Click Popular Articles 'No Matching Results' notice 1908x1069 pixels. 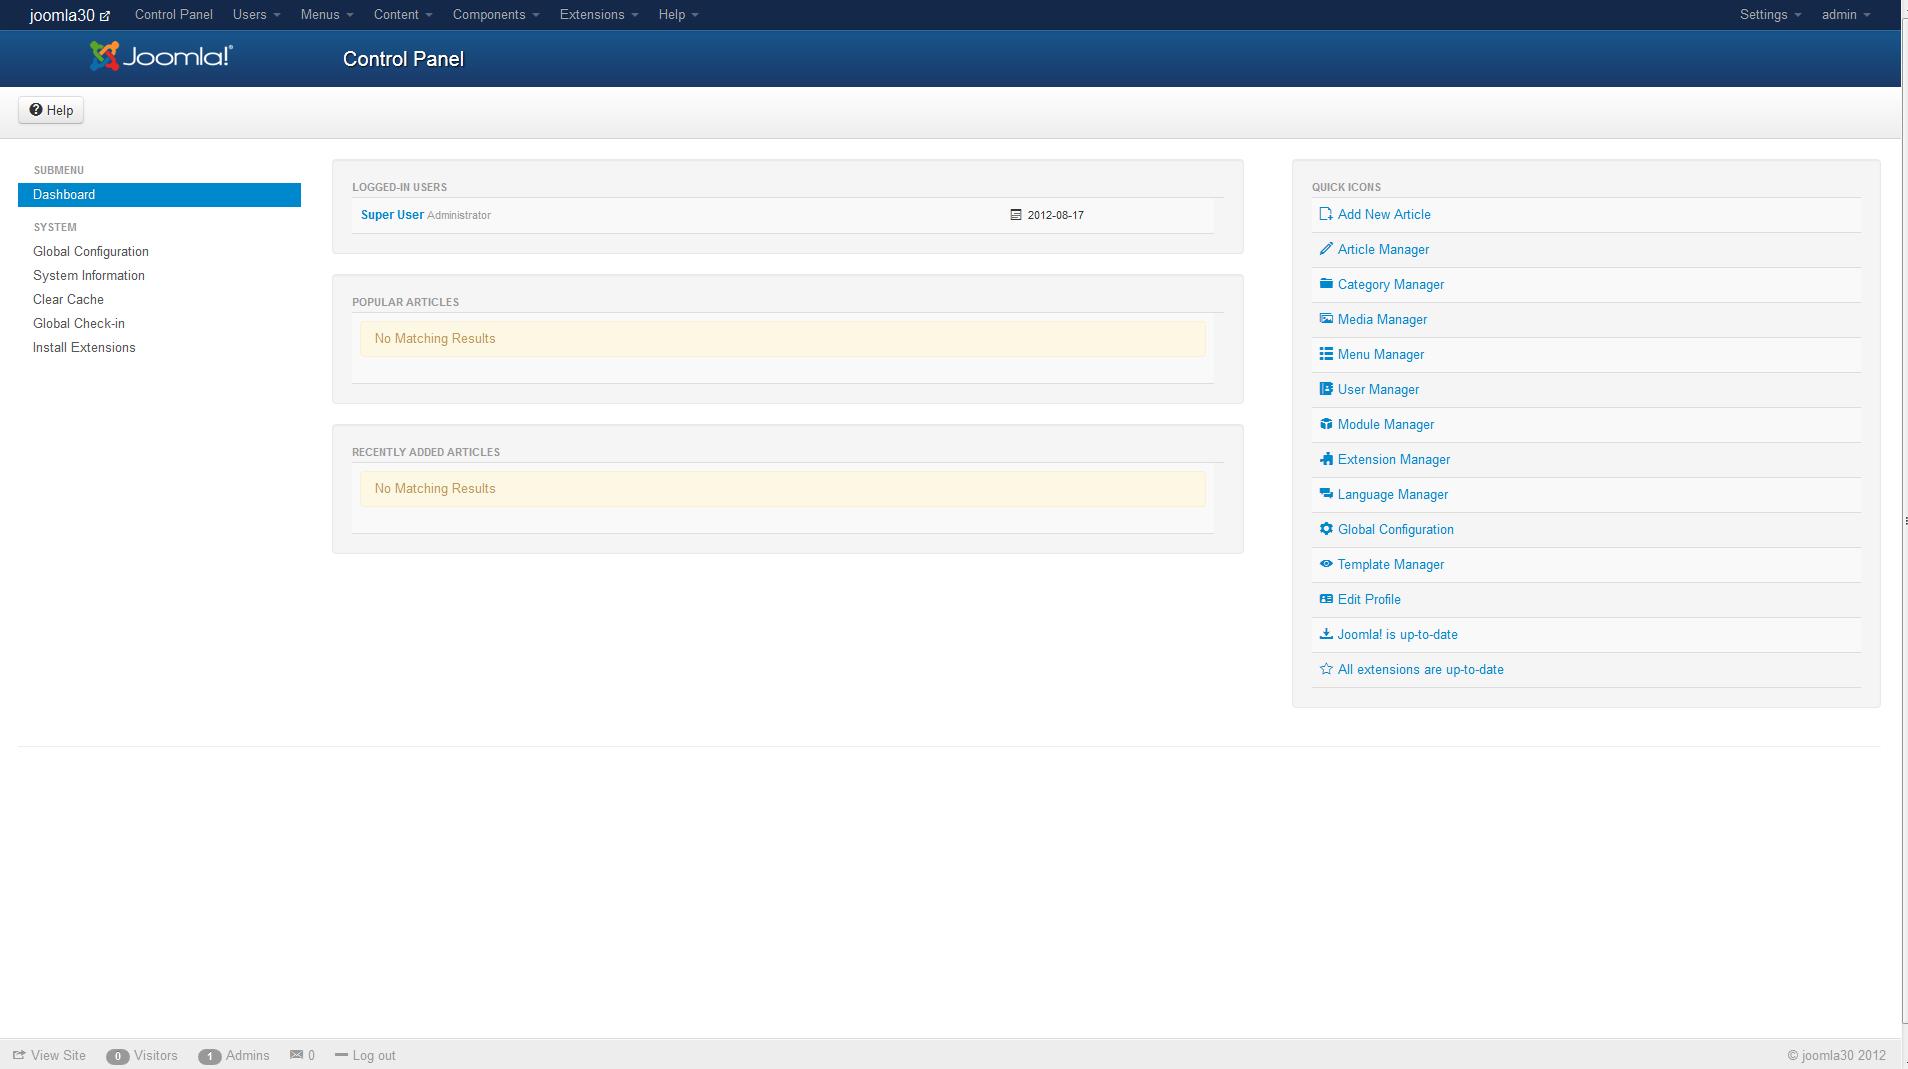(x=783, y=338)
